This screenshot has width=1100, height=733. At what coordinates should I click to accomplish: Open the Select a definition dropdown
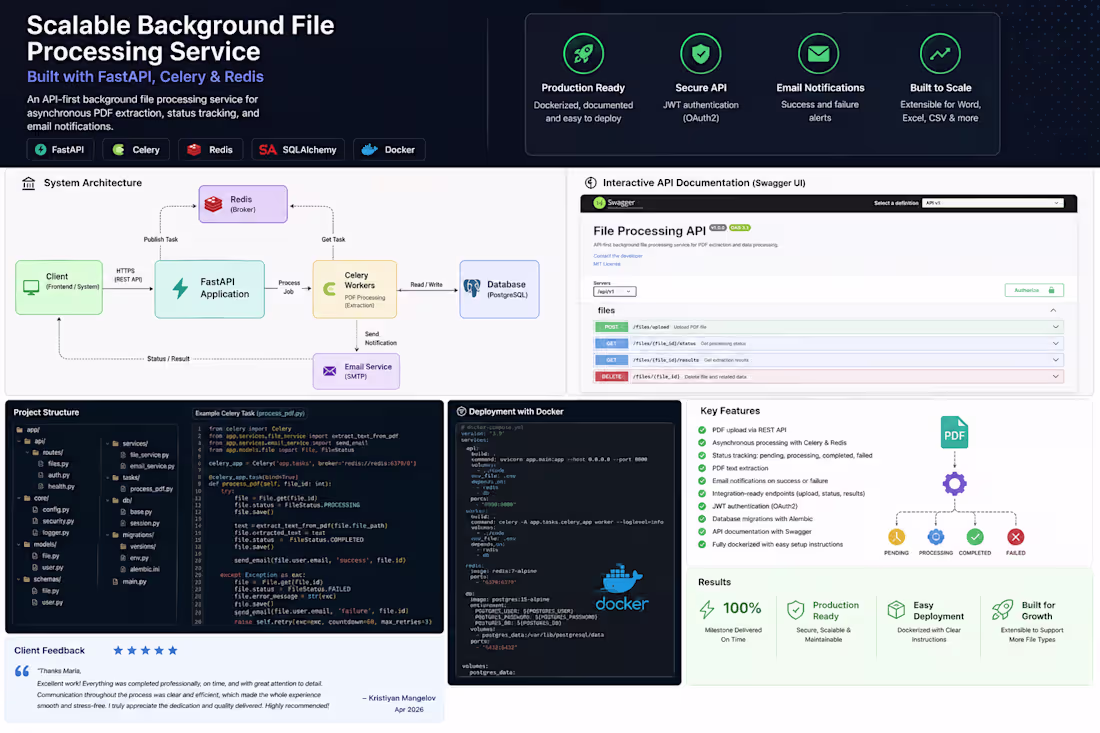pos(993,203)
